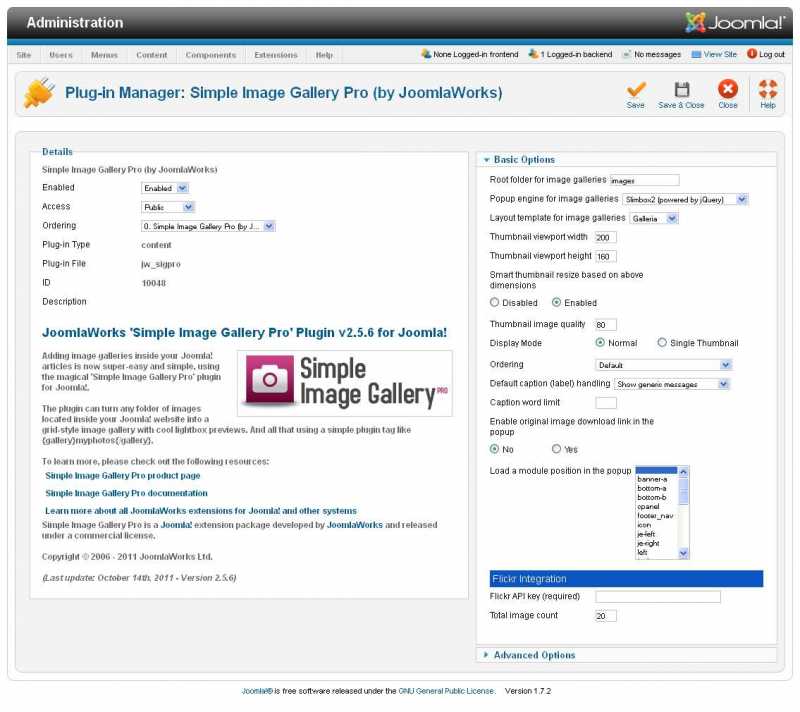This screenshot has width=800, height=712.
Task: Open the Basic Options Ordering dropdown
Action: pyautogui.click(x=664, y=365)
